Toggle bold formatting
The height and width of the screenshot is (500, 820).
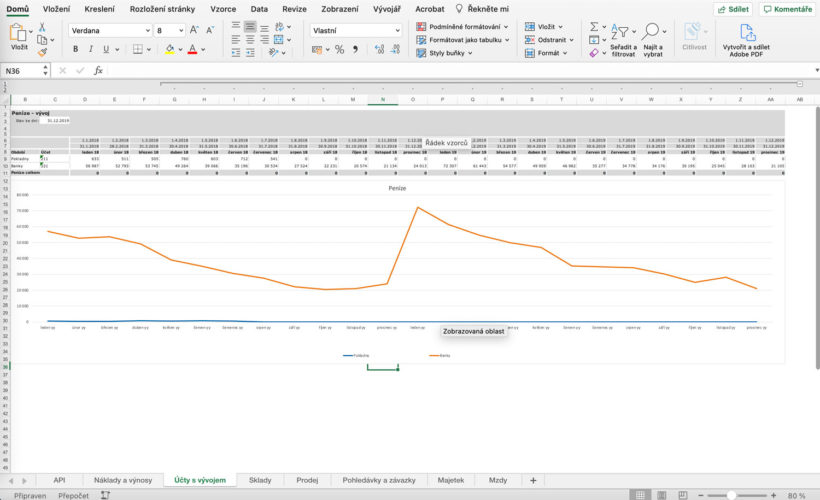[x=76, y=49]
